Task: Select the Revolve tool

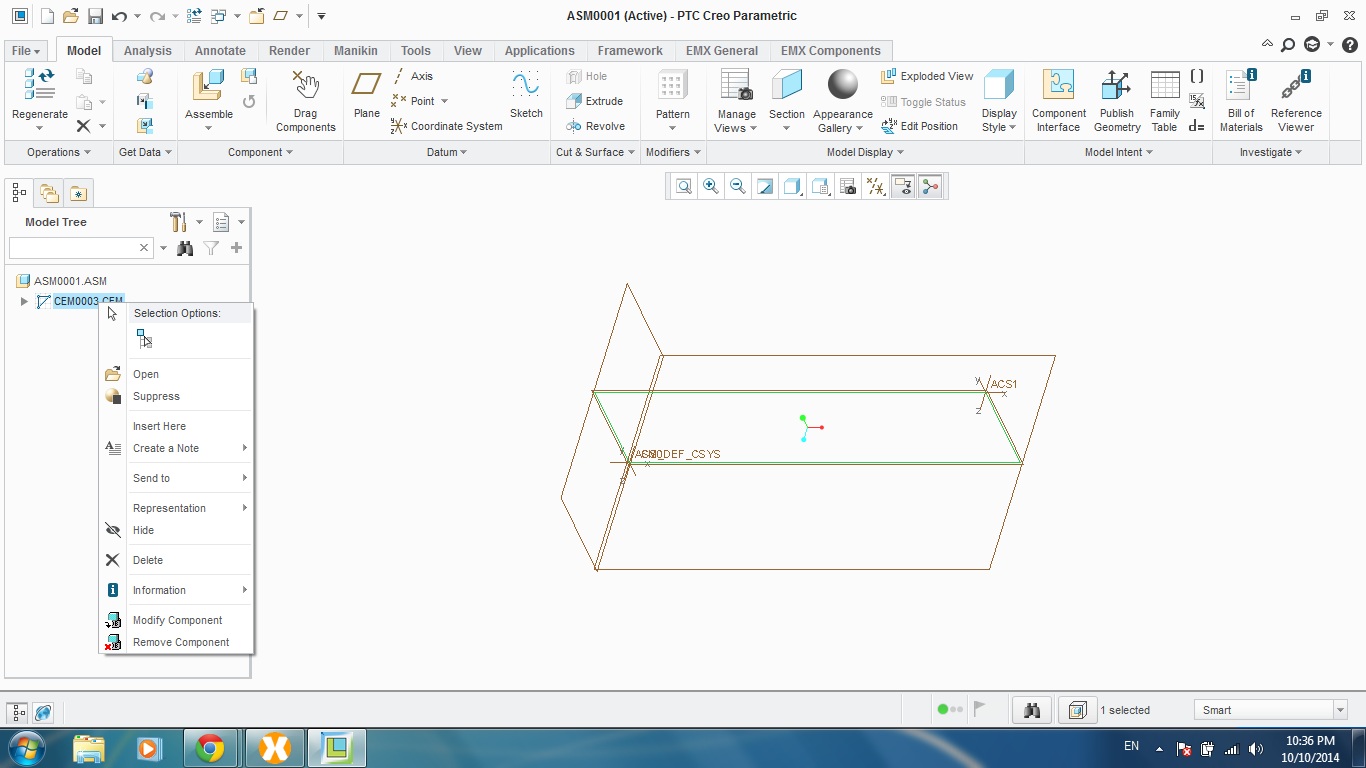Action: [595, 126]
